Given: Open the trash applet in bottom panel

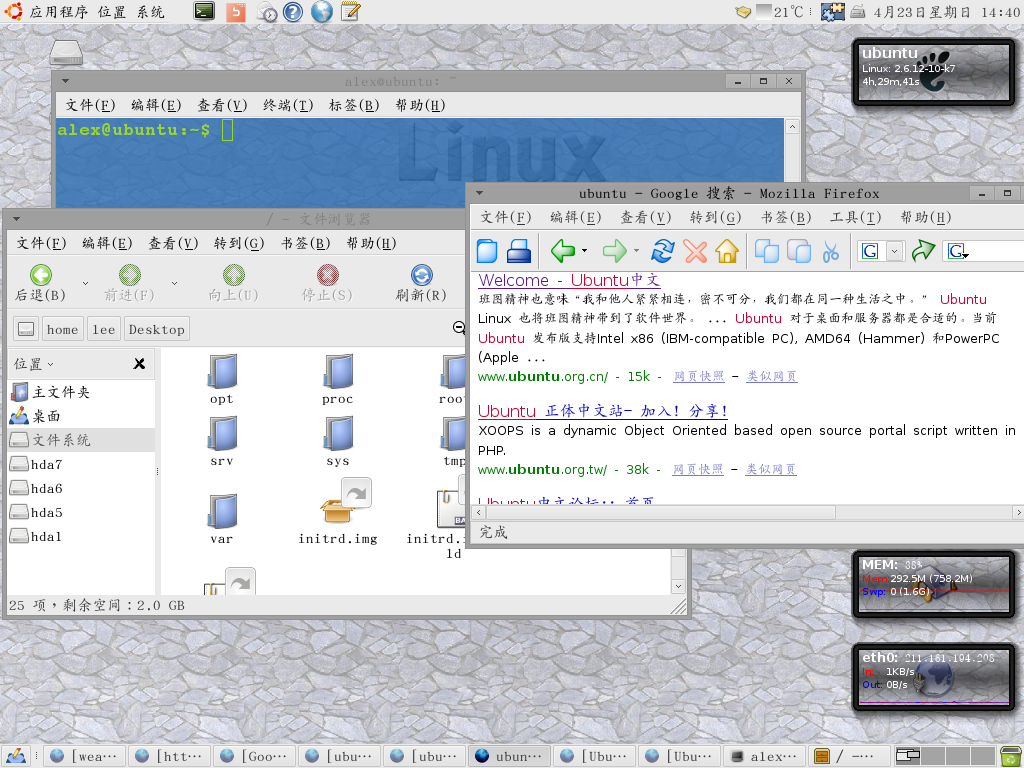Looking at the screenshot, I should (x=1010, y=756).
